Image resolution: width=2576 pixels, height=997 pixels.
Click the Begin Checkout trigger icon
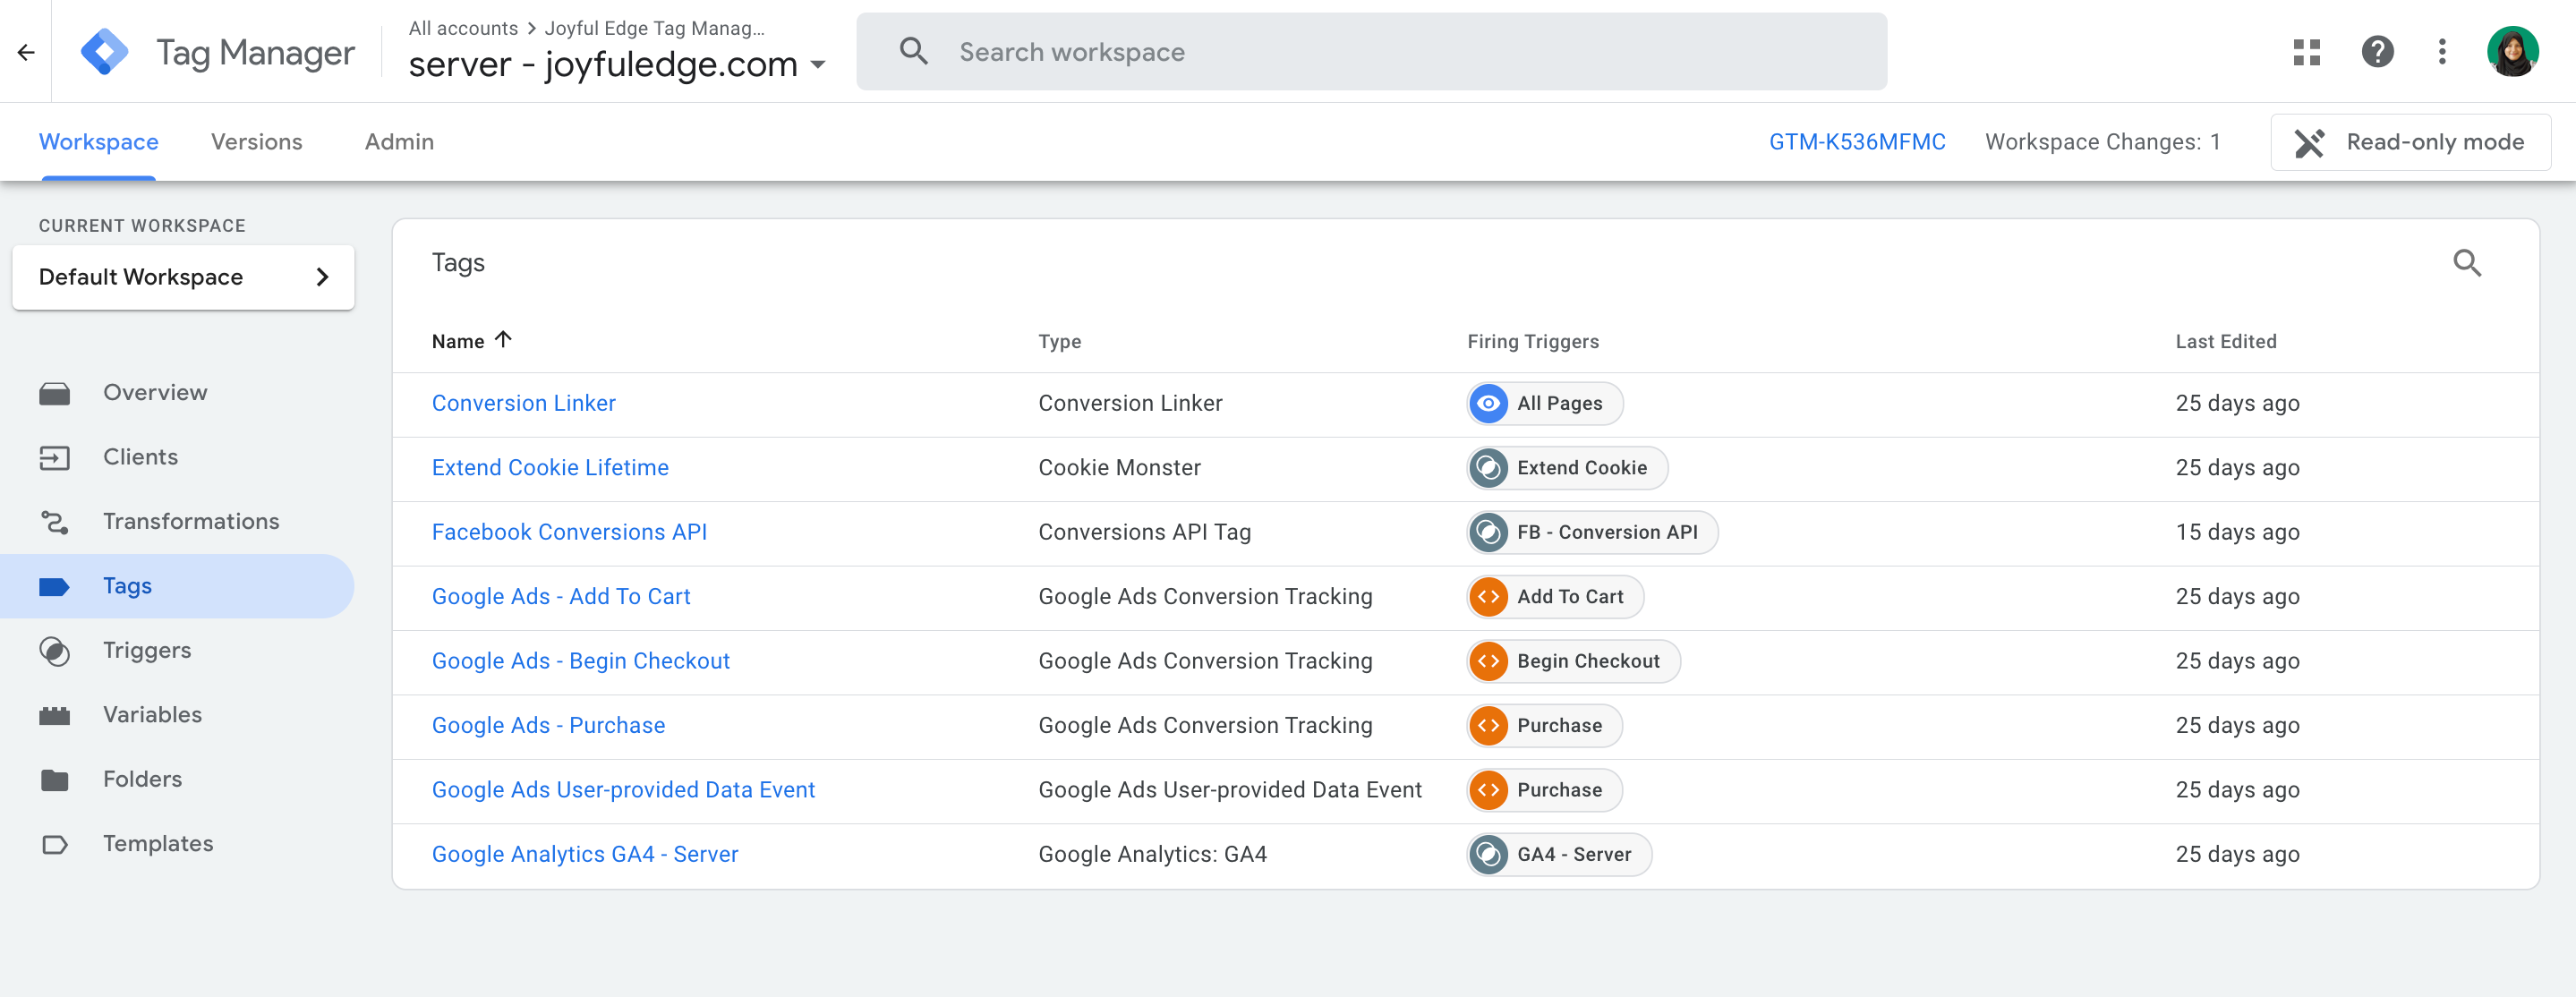[x=1488, y=662]
